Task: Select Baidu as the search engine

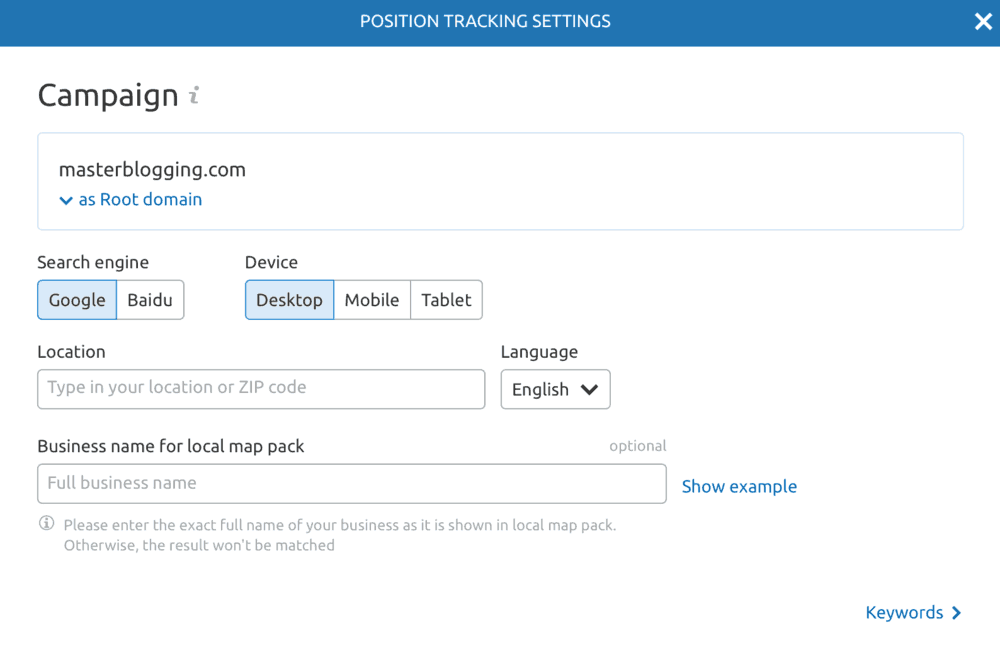Action: click(x=150, y=299)
